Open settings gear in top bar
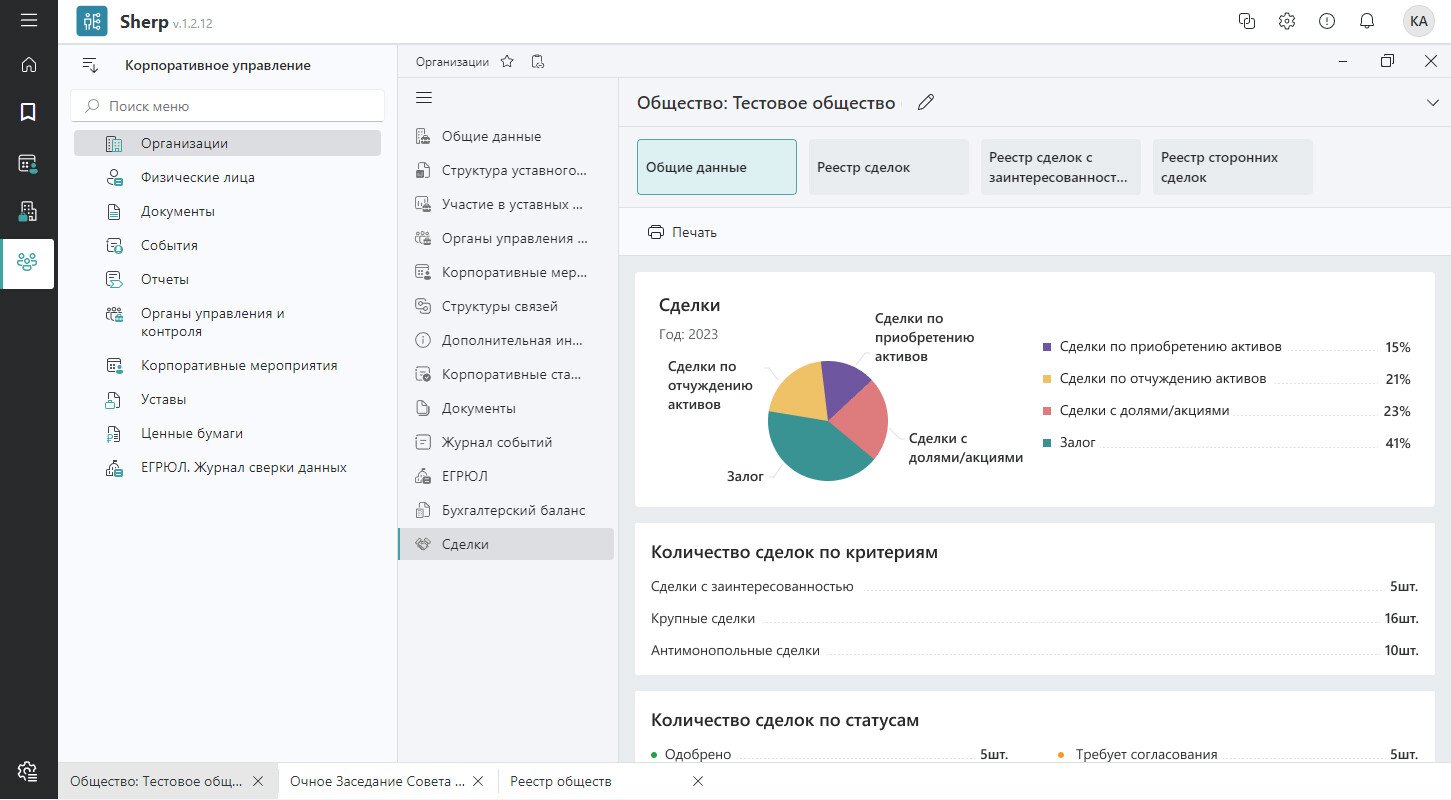 point(1287,21)
